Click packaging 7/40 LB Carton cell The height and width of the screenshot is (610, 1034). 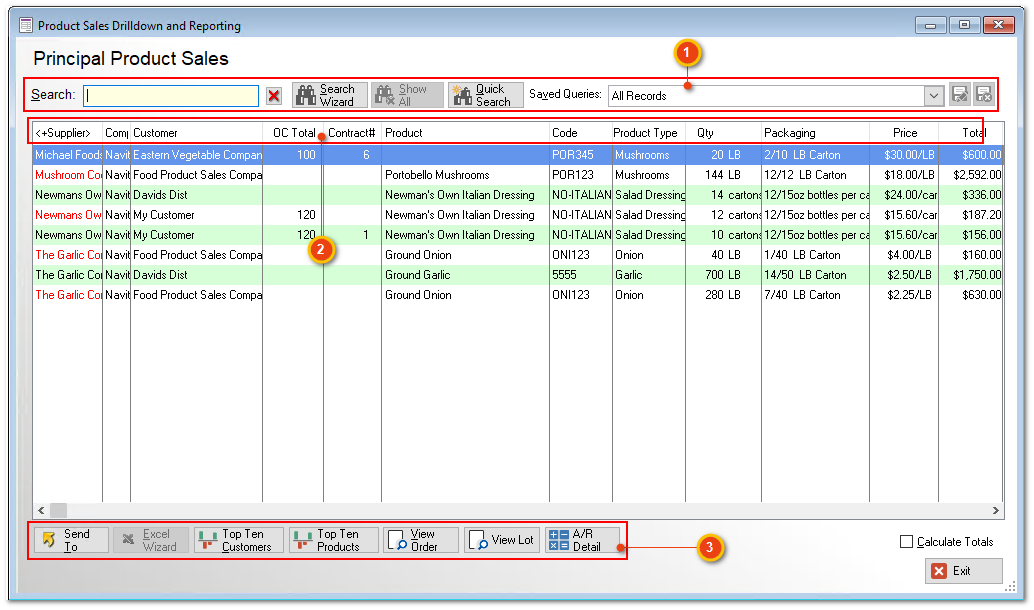tap(815, 295)
